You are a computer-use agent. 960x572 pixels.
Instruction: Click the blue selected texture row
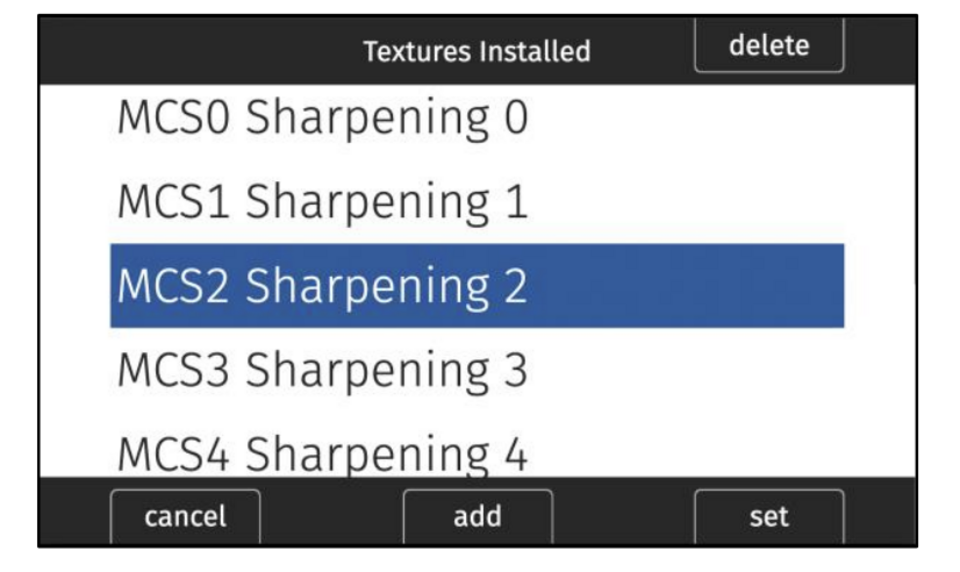click(476, 286)
